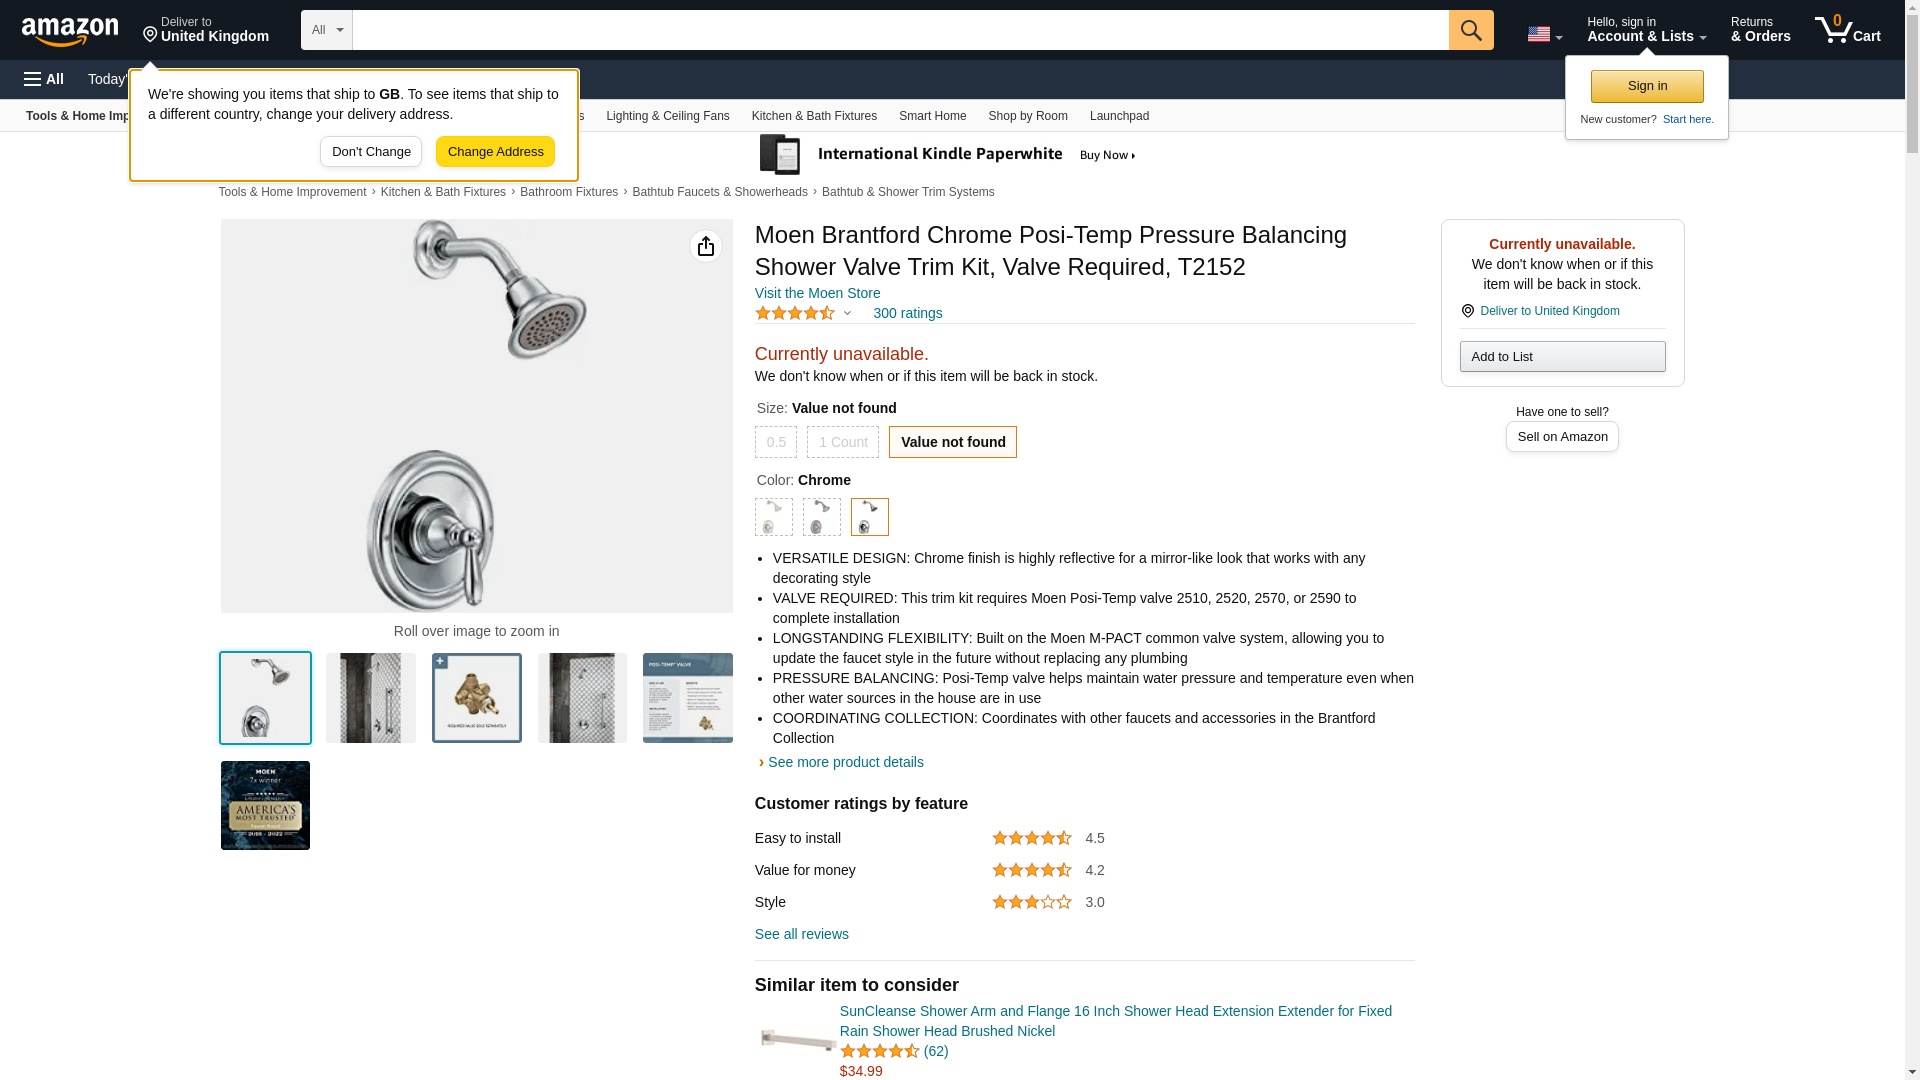This screenshot has height=1080, width=1920.
Task: Open the All hamburger menu
Action: click(44, 79)
